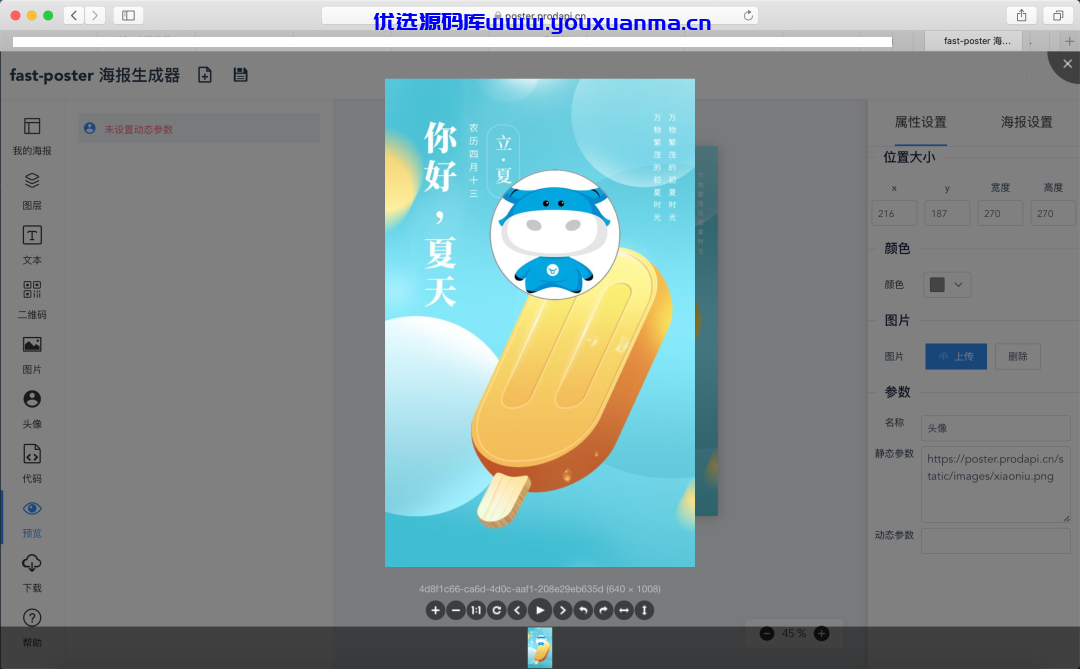Switch to the 属性设置 tab
The width and height of the screenshot is (1080, 669).
point(920,122)
